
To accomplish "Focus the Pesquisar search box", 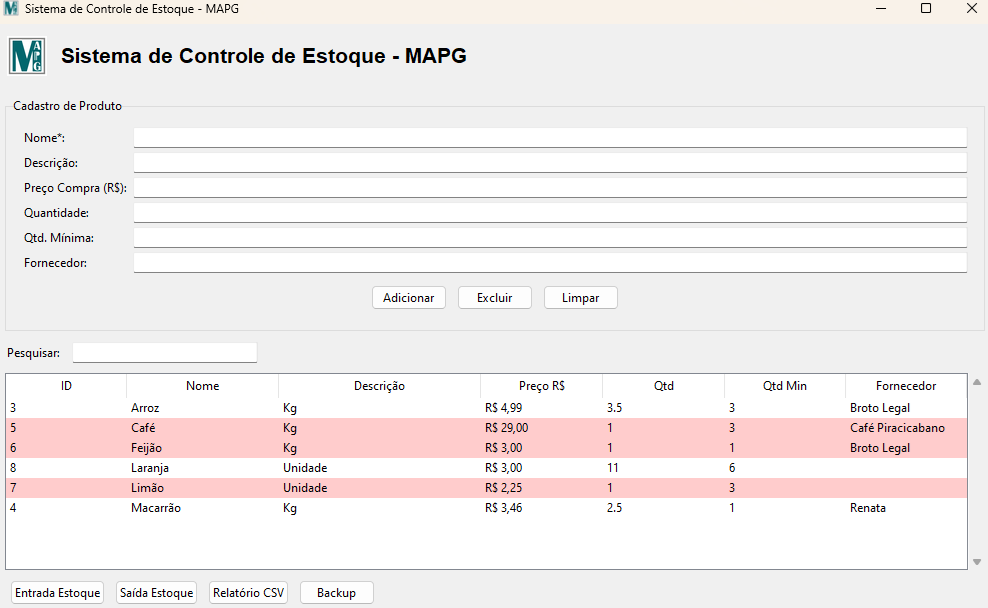I will tap(165, 353).
